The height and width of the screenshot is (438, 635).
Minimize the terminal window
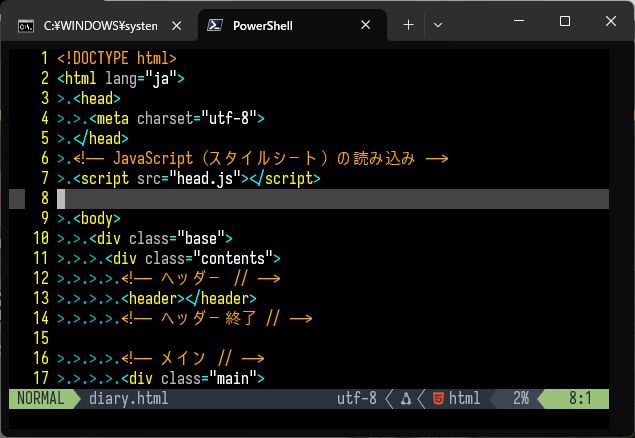(518, 21)
